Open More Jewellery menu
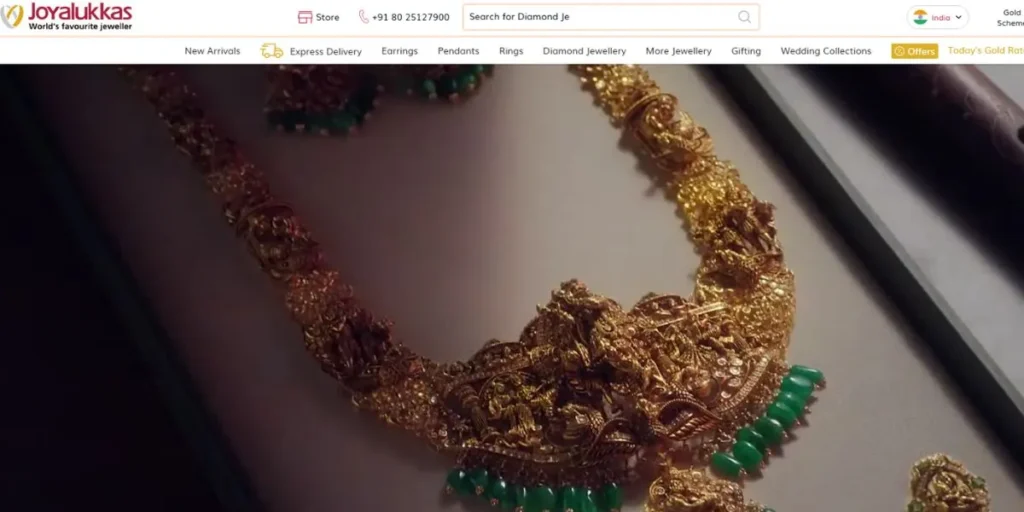This screenshot has height=512, width=1024. tap(679, 51)
